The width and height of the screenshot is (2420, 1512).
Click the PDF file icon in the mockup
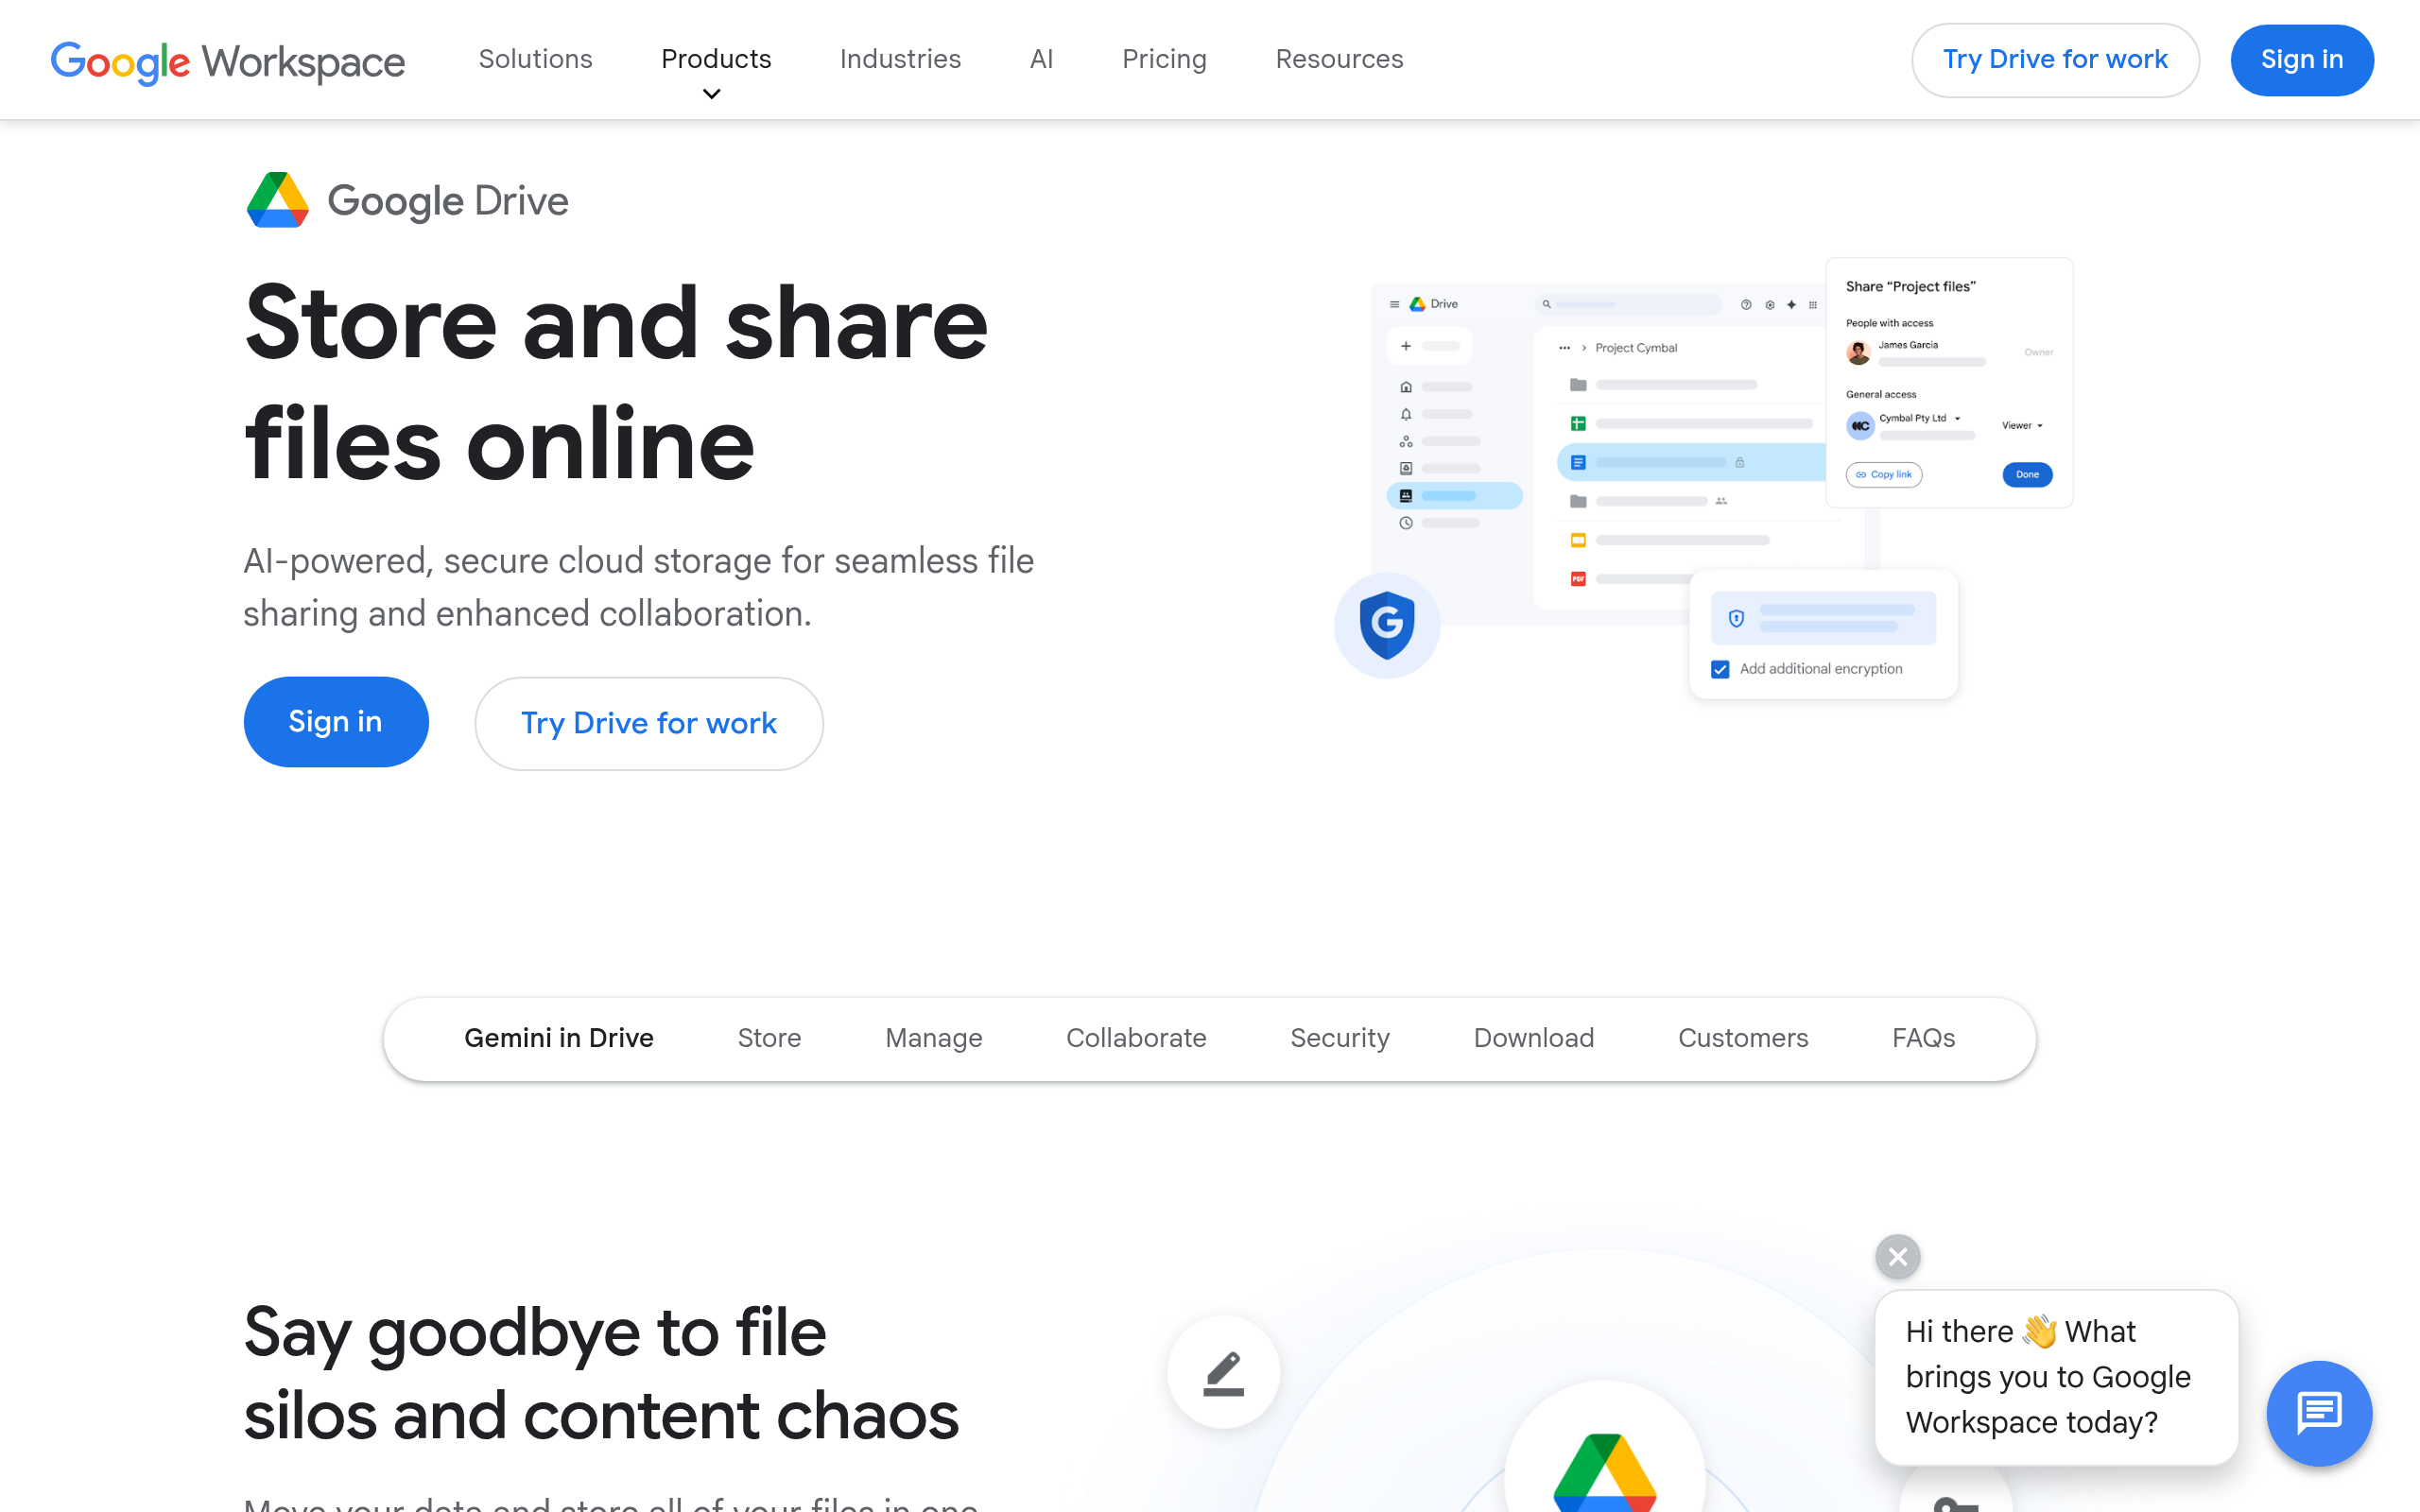coord(1578,580)
